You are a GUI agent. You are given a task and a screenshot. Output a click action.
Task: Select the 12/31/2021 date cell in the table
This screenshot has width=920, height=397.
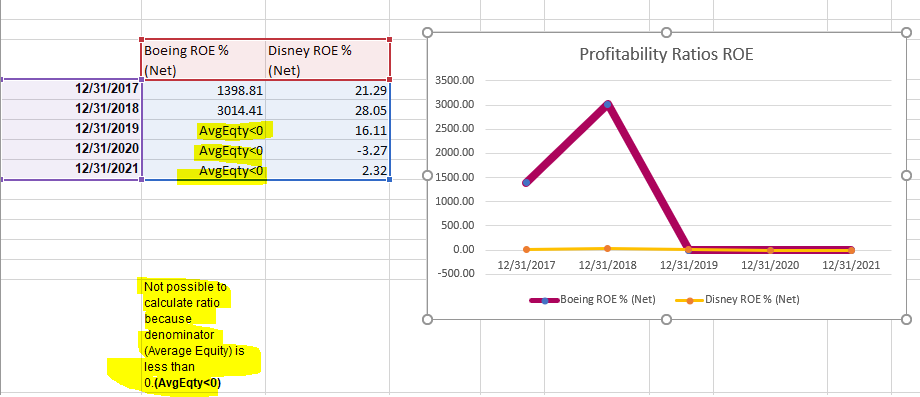coord(71,169)
